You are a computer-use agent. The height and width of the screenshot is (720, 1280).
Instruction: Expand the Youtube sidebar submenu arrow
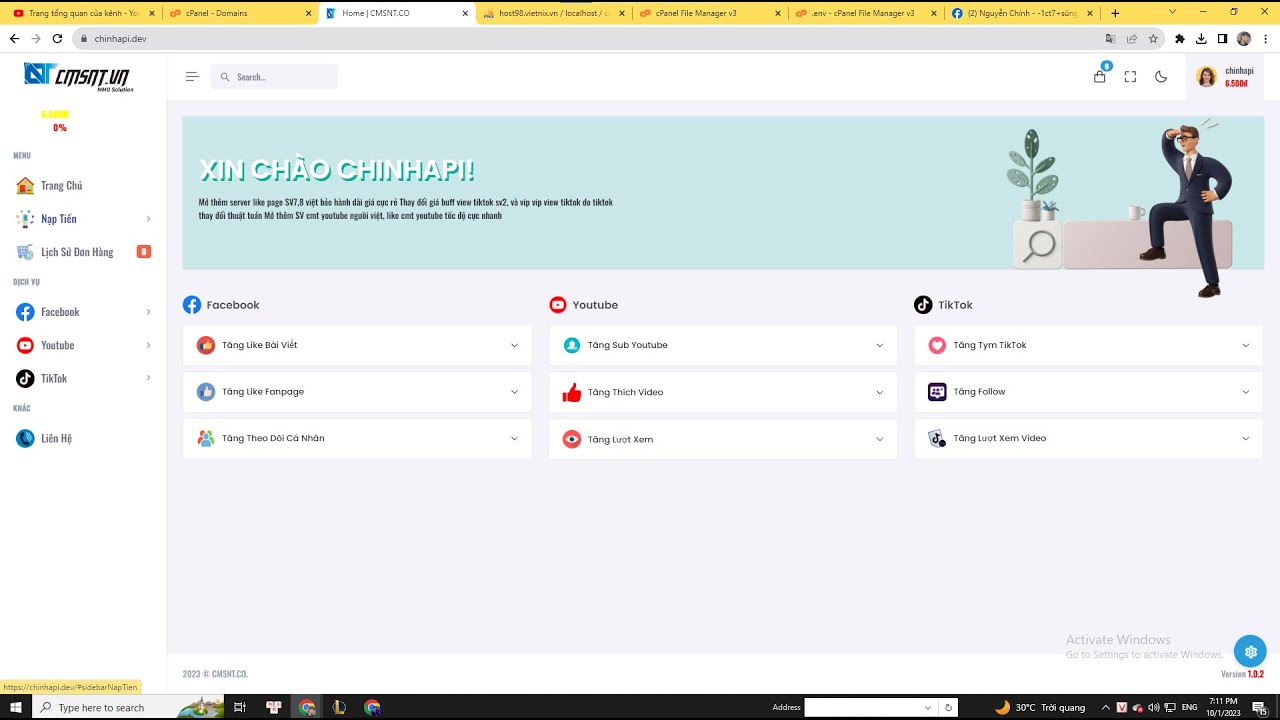(149, 345)
